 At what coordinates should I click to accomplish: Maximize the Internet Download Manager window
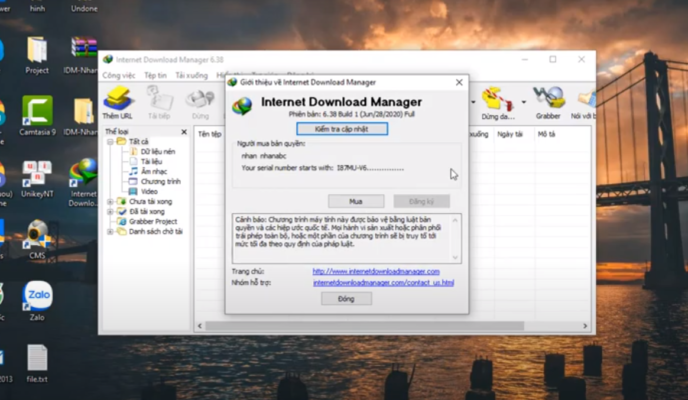(x=553, y=59)
